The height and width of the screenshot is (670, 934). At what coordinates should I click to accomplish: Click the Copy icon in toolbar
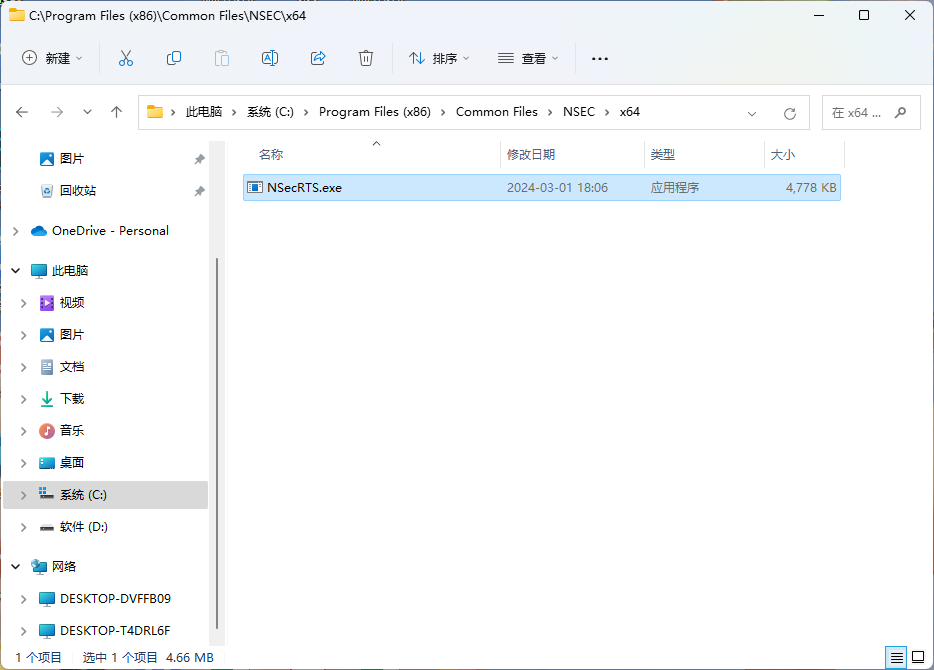tap(174, 58)
